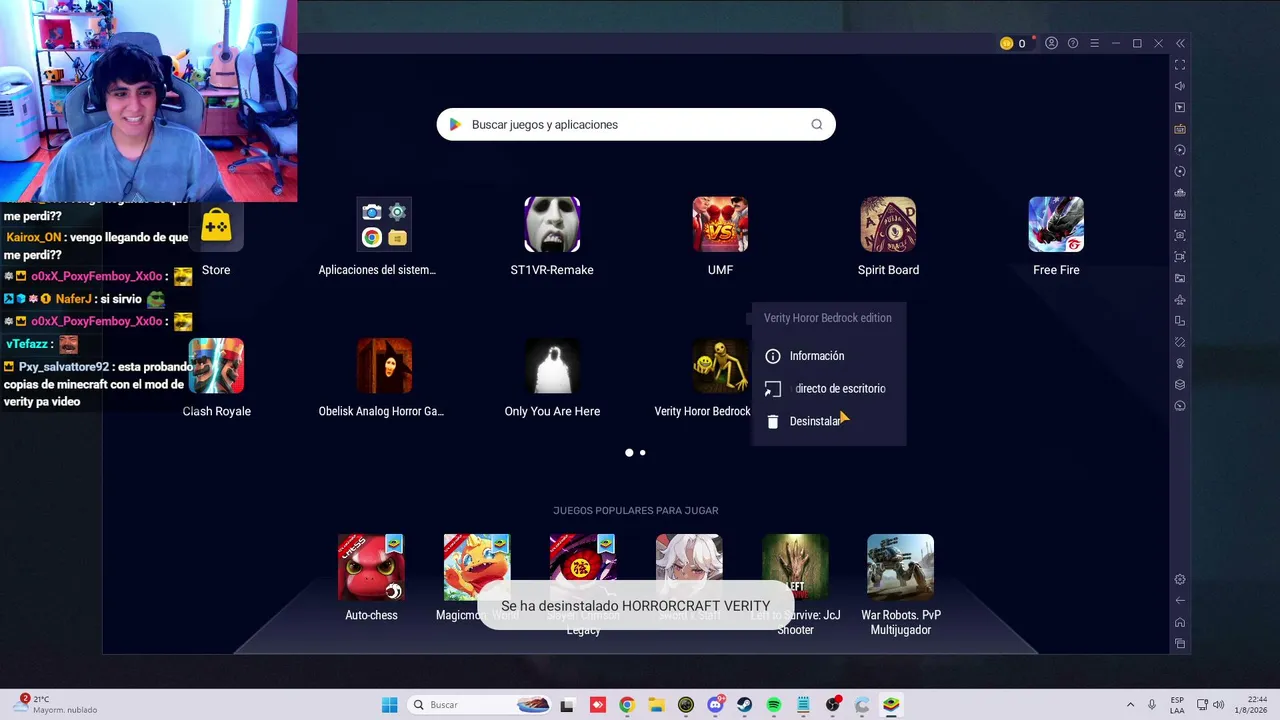Launch the UMF app
The height and width of the screenshot is (720, 1280).
pos(720,225)
